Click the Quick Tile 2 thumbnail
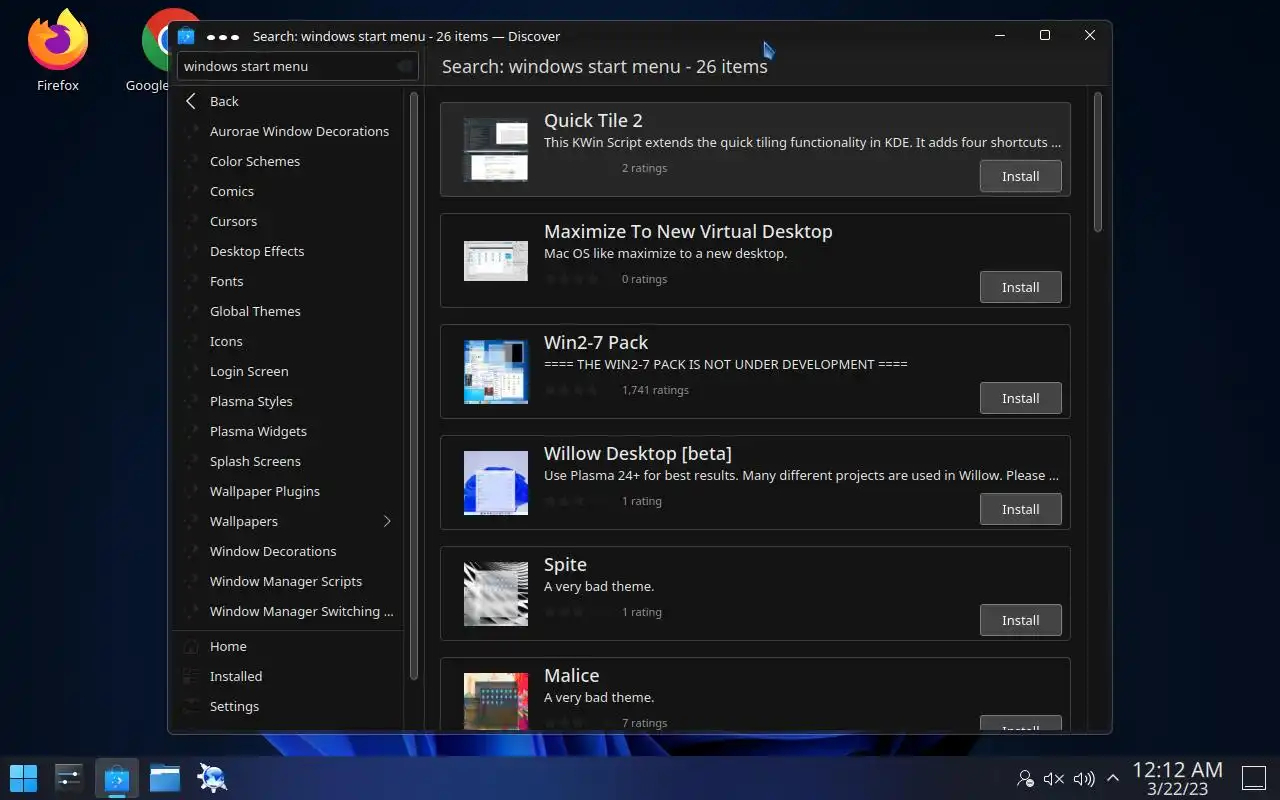This screenshot has height=800, width=1280. click(x=496, y=149)
